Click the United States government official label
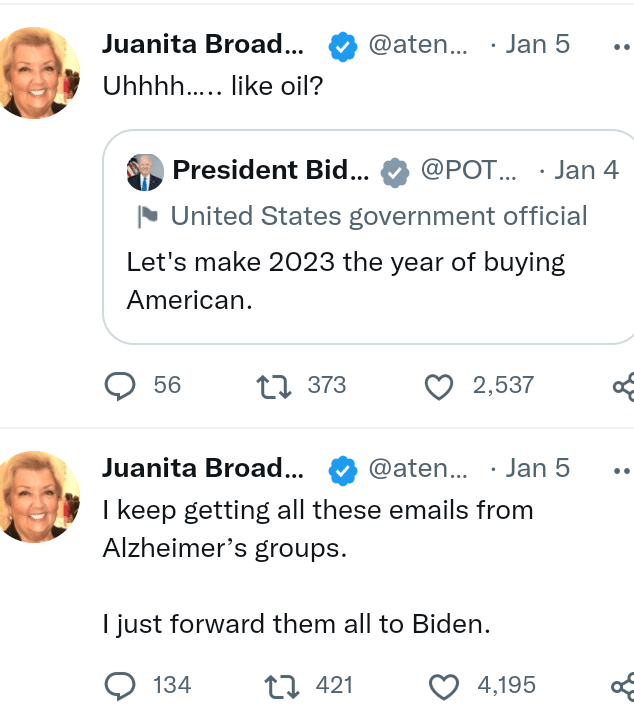The image size is (634, 724). (379, 216)
